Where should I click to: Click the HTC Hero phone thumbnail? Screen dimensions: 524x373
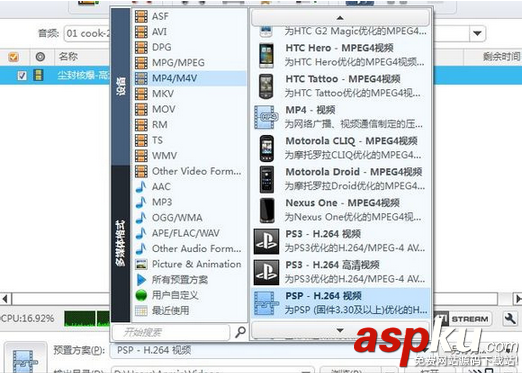(266, 55)
